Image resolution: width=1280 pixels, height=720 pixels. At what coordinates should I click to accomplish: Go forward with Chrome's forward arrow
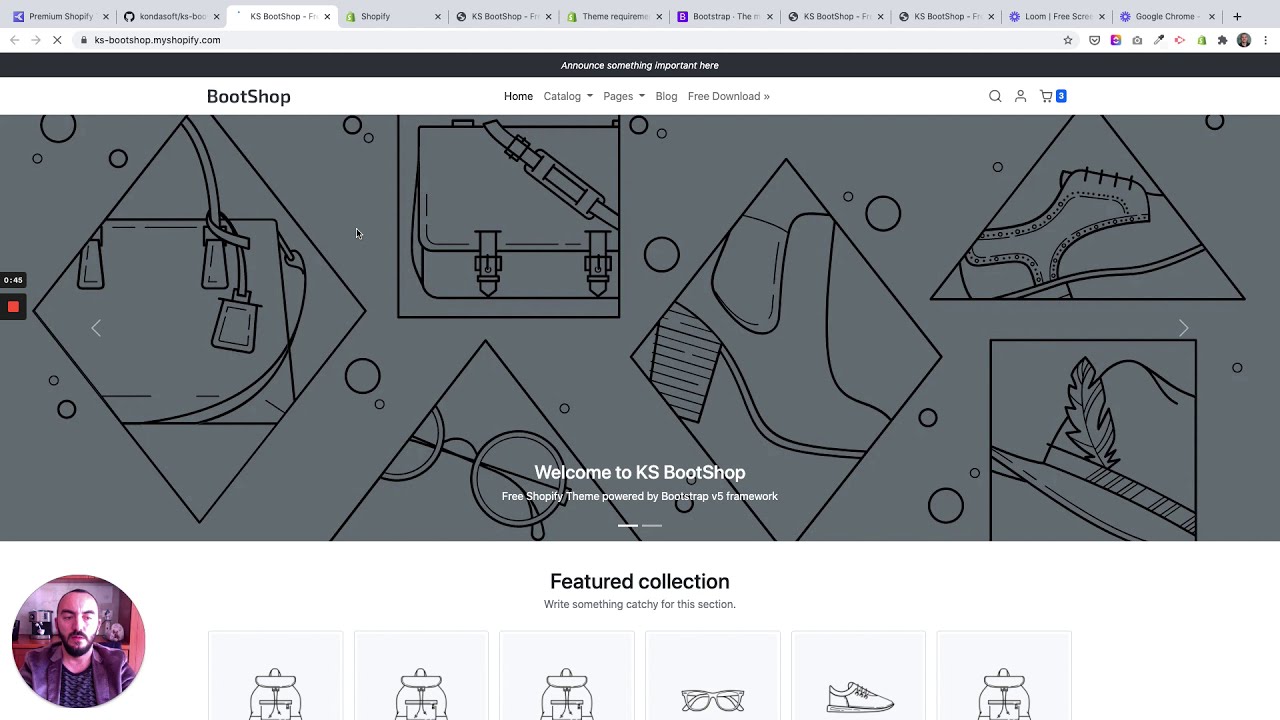pos(35,40)
